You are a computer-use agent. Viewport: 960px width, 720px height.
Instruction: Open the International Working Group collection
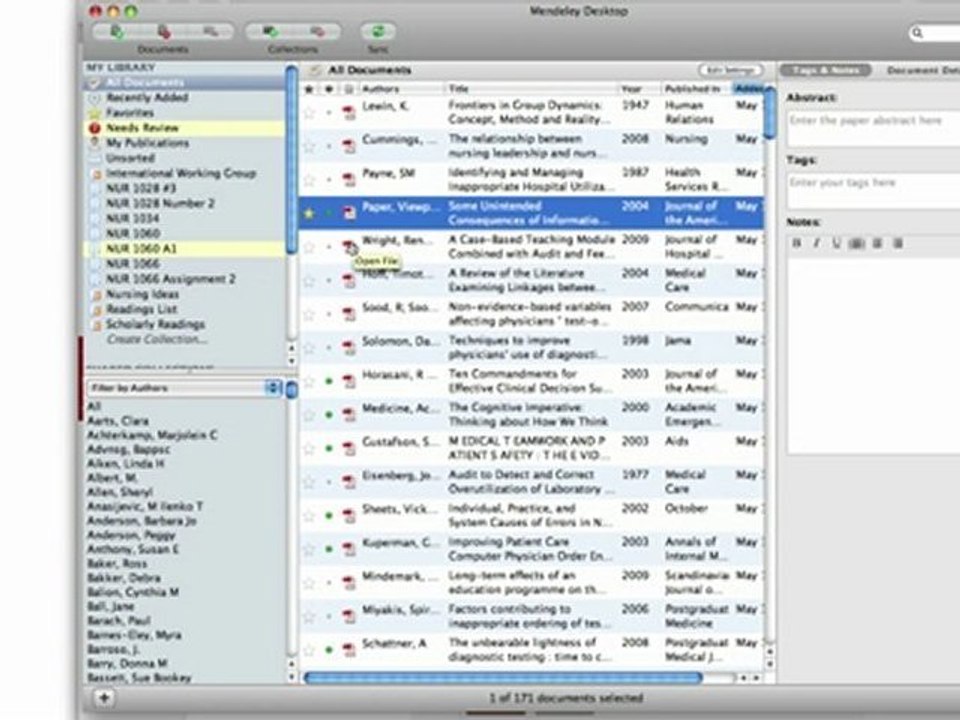181,173
